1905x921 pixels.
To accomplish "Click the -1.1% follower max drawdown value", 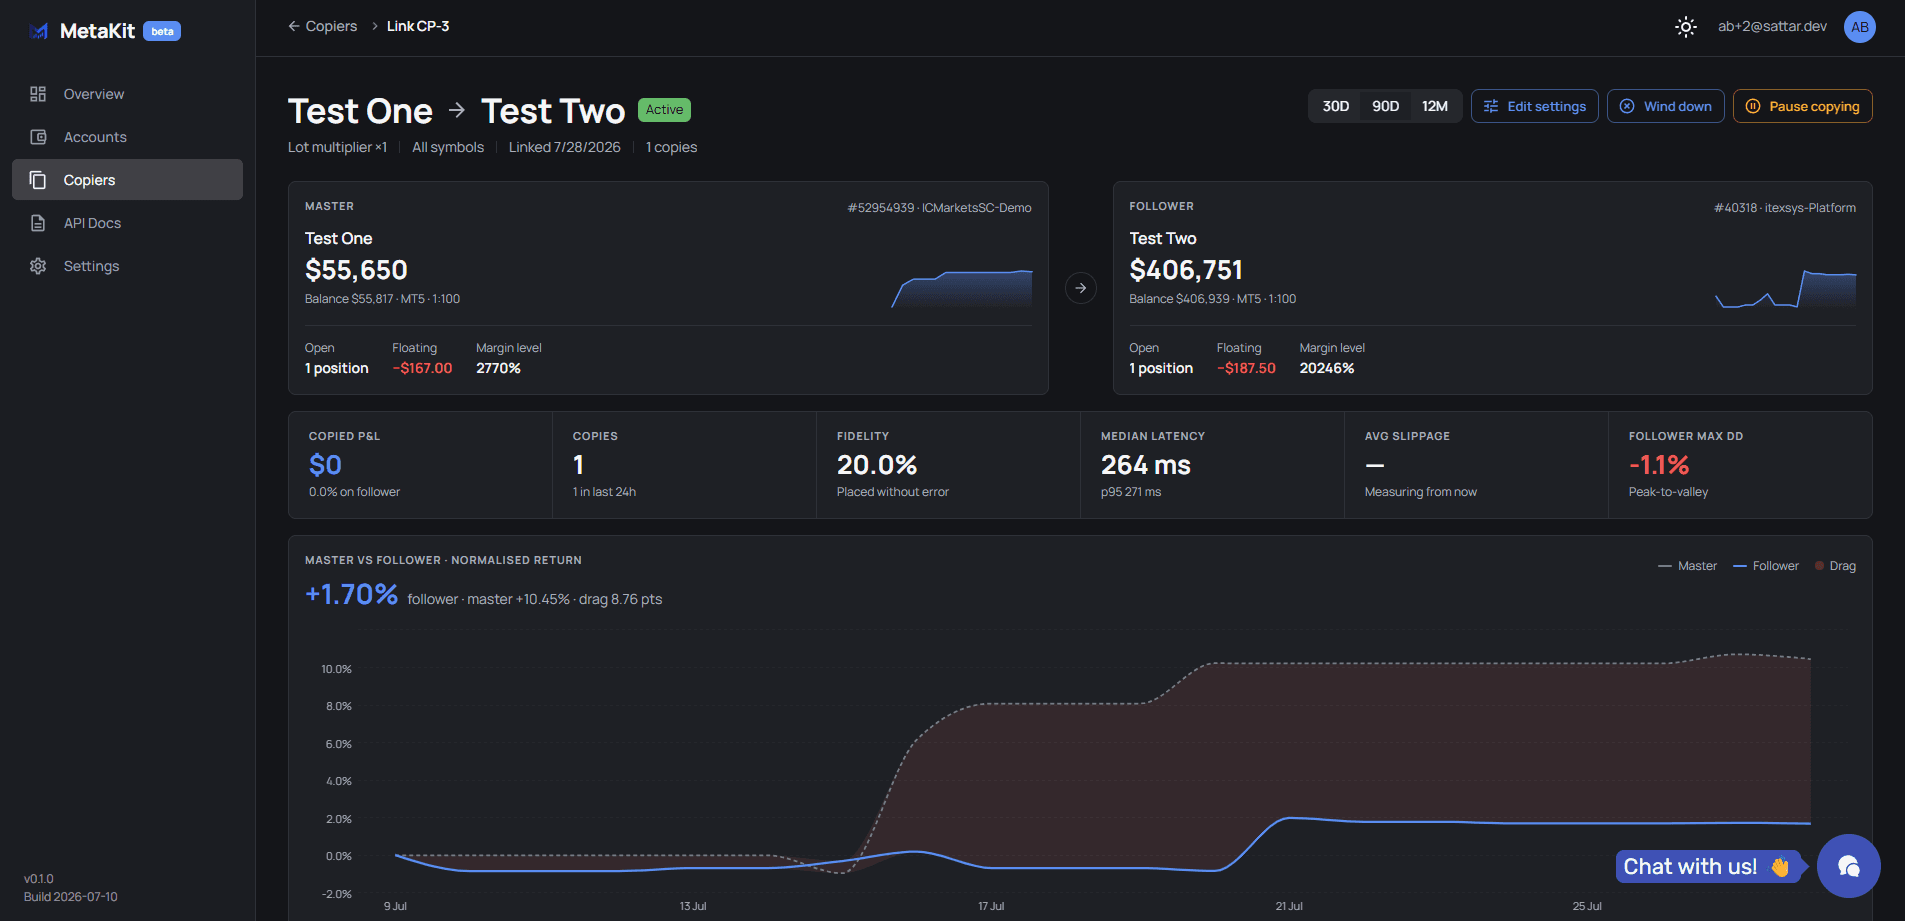I will [x=1659, y=465].
